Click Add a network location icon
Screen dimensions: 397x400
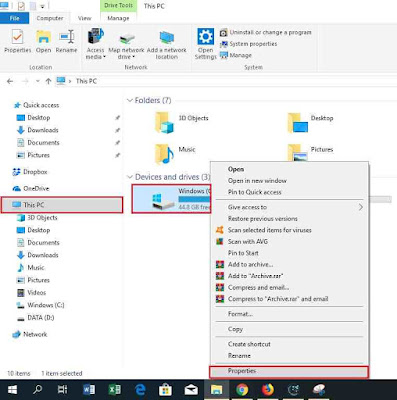[x=167, y=45]
